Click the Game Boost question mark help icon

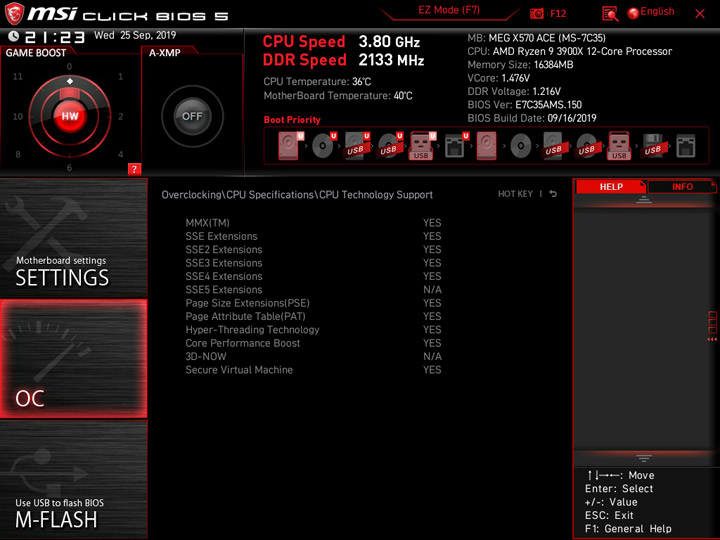pos(134,169)
